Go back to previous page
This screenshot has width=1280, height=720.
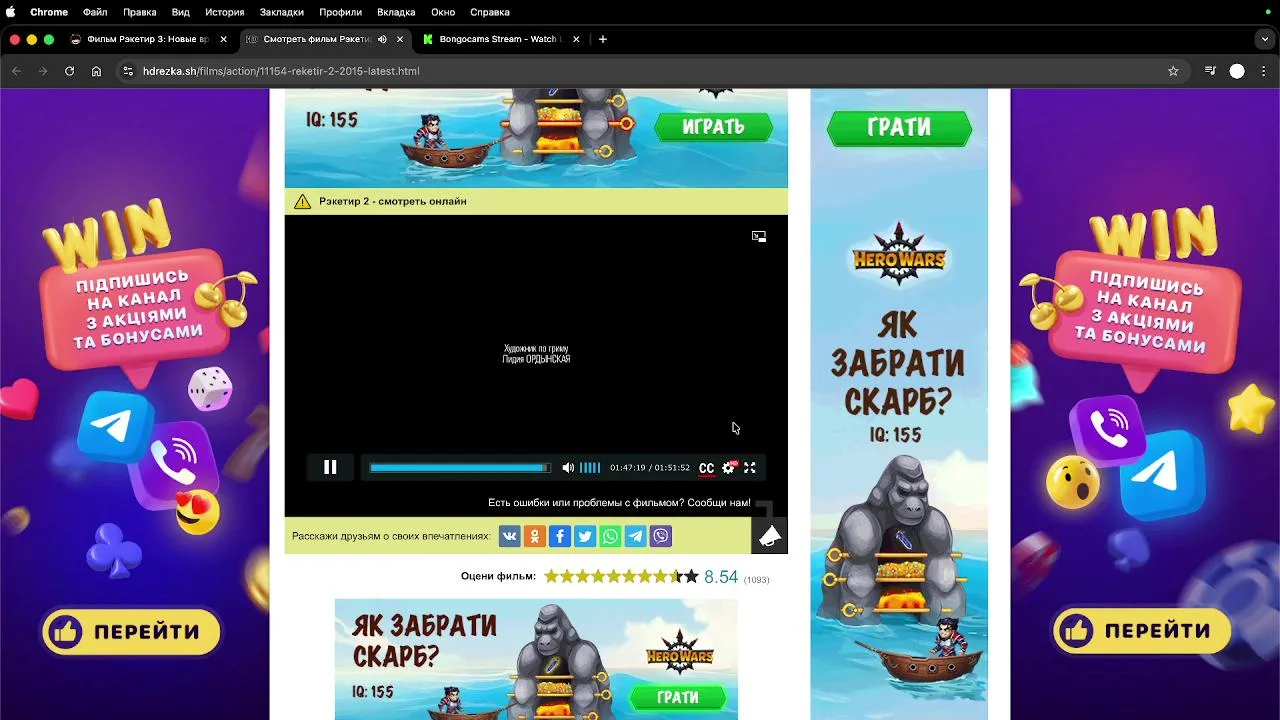[x=16, y=71]
